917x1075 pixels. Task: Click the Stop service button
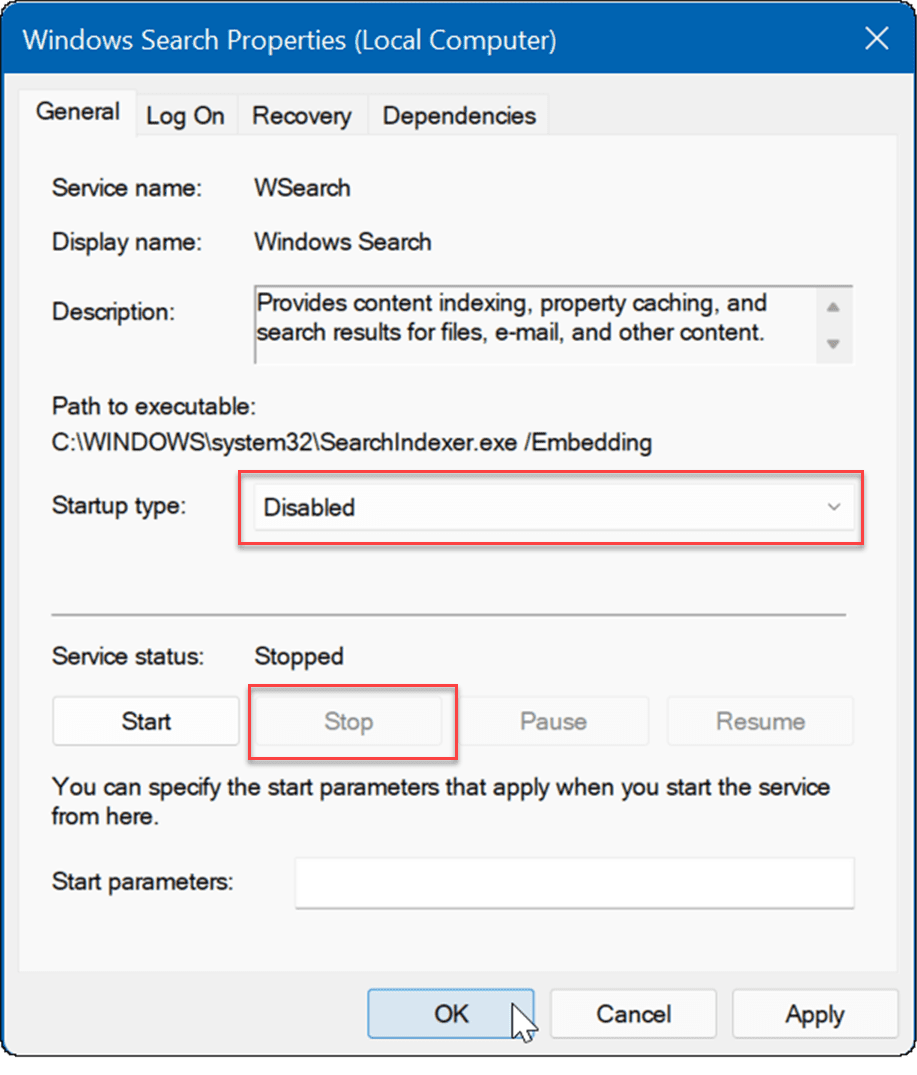click(348, 721)
